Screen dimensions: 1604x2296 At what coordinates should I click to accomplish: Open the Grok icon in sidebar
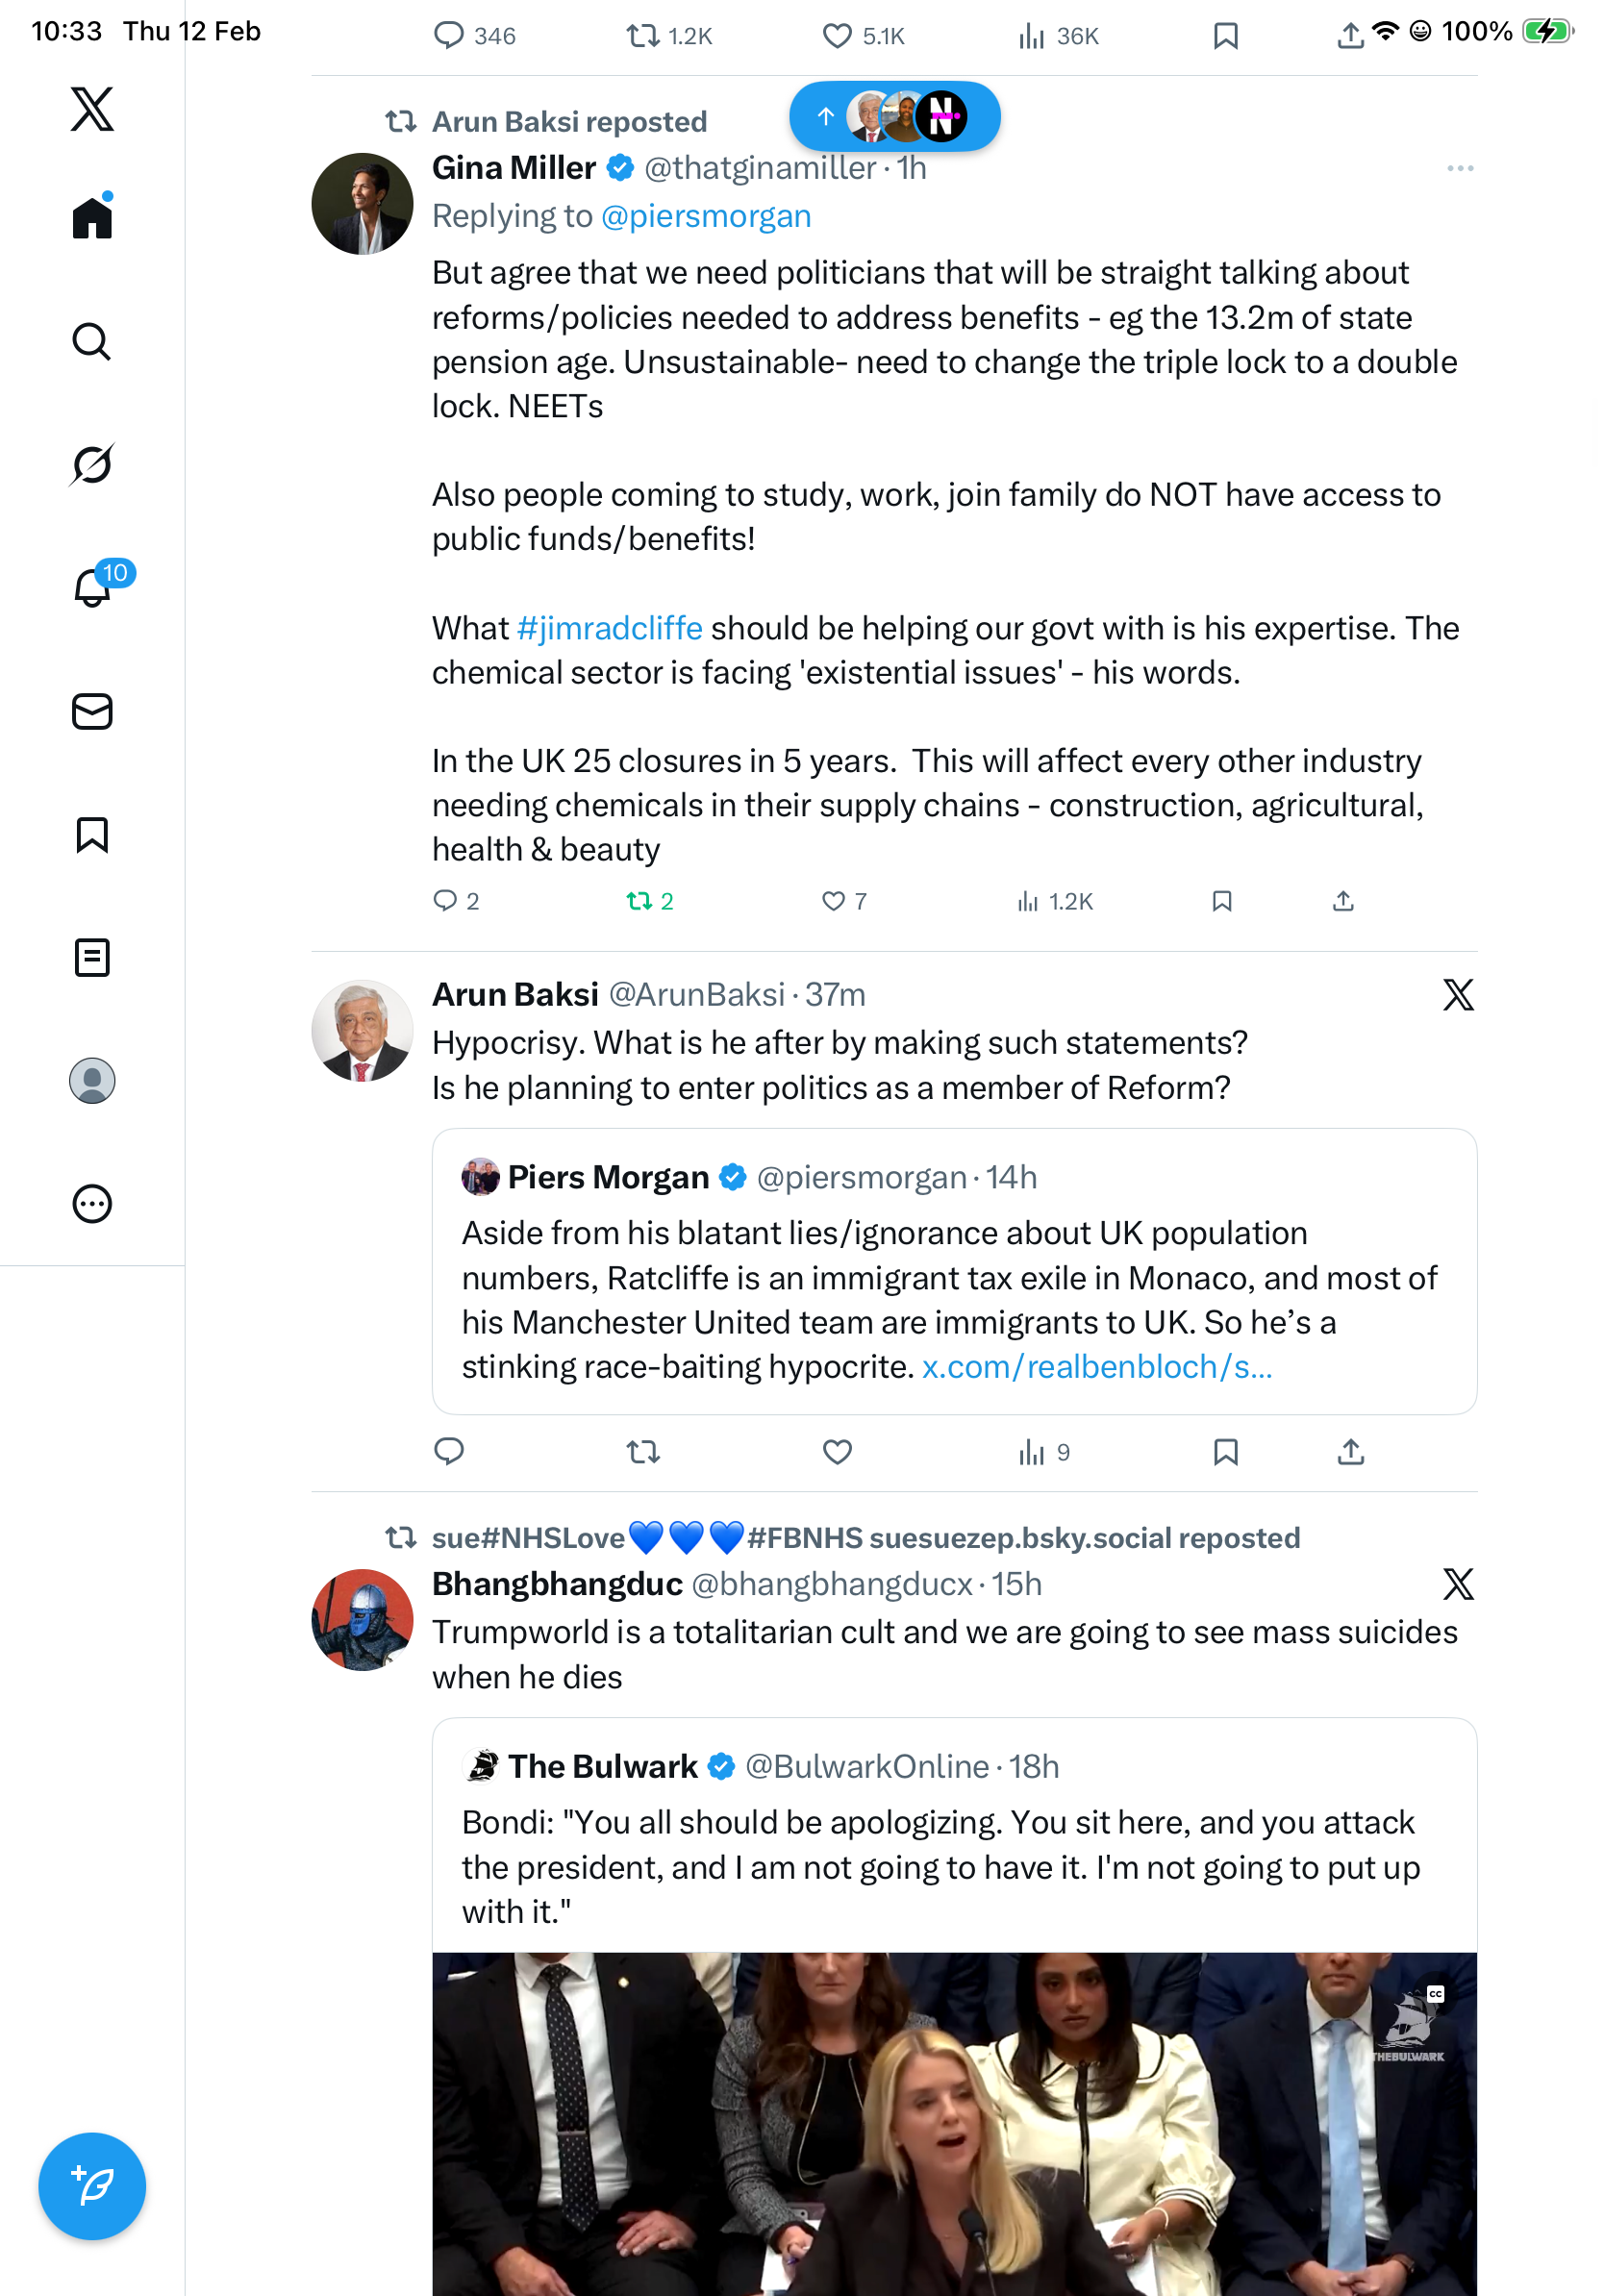(91, 465)
